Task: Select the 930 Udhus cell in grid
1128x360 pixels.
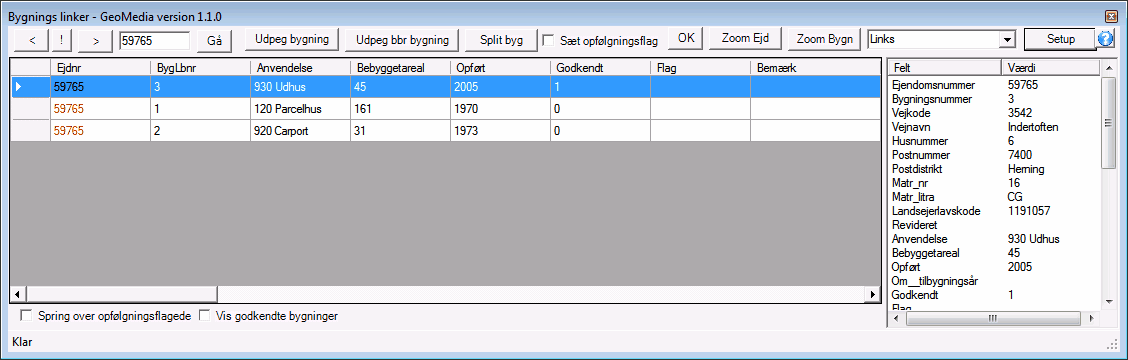Action: (x=300, y=86)
